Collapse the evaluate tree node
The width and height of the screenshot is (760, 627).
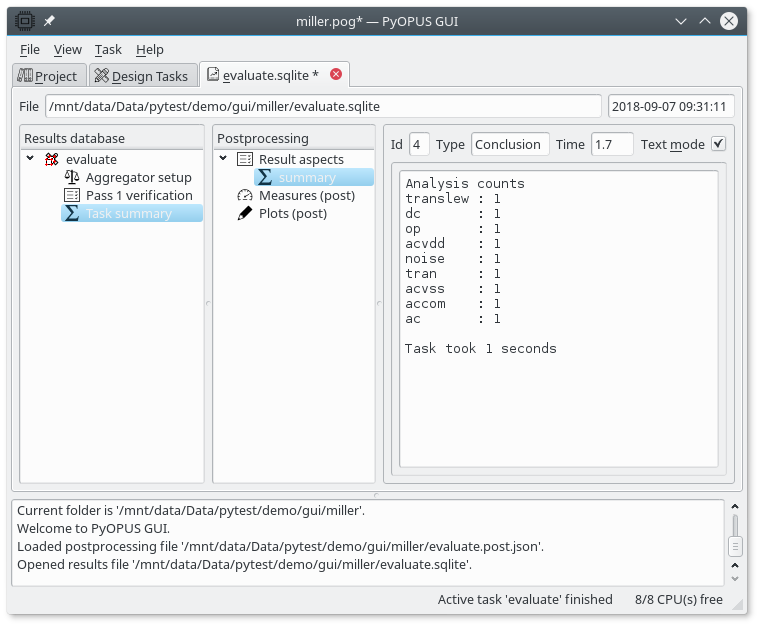(30, 159)
